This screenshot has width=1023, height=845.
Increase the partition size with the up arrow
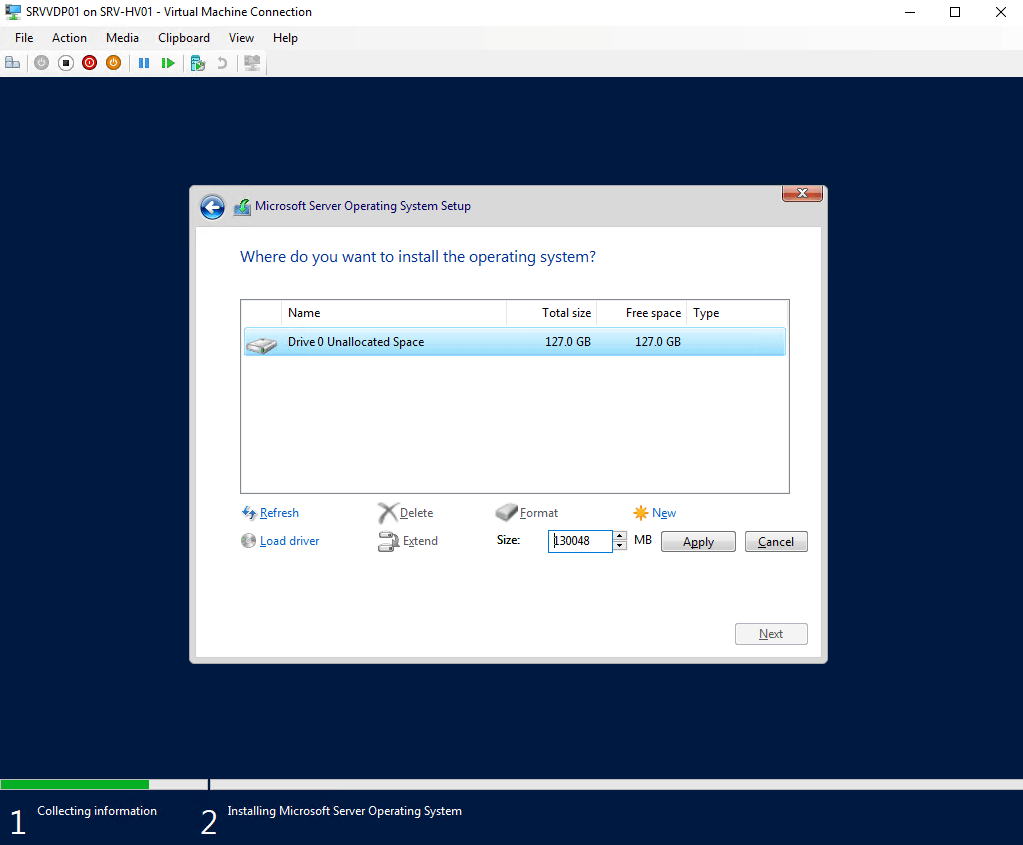pyautogui.click(x=620, y=536)
